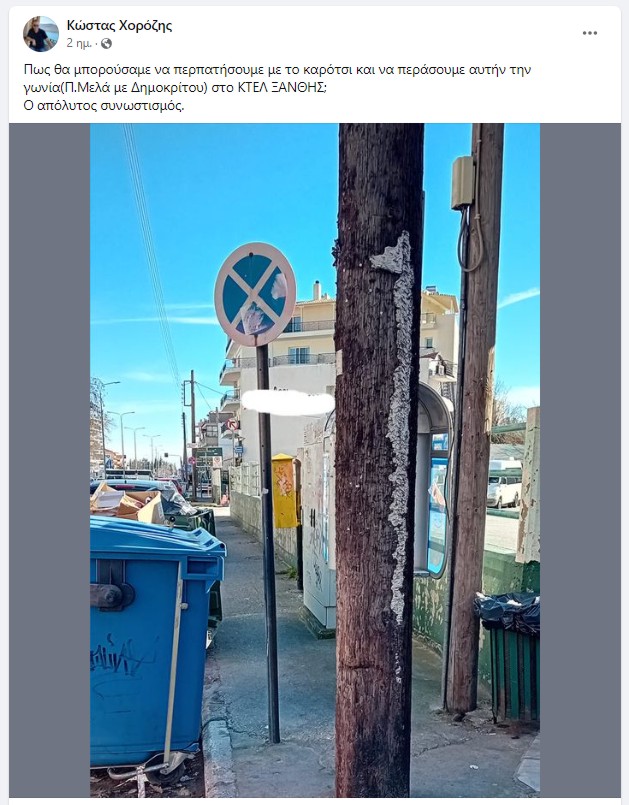Open the street photo in the post
Viewport: 629px width, 805px height.
coord(315,459)
